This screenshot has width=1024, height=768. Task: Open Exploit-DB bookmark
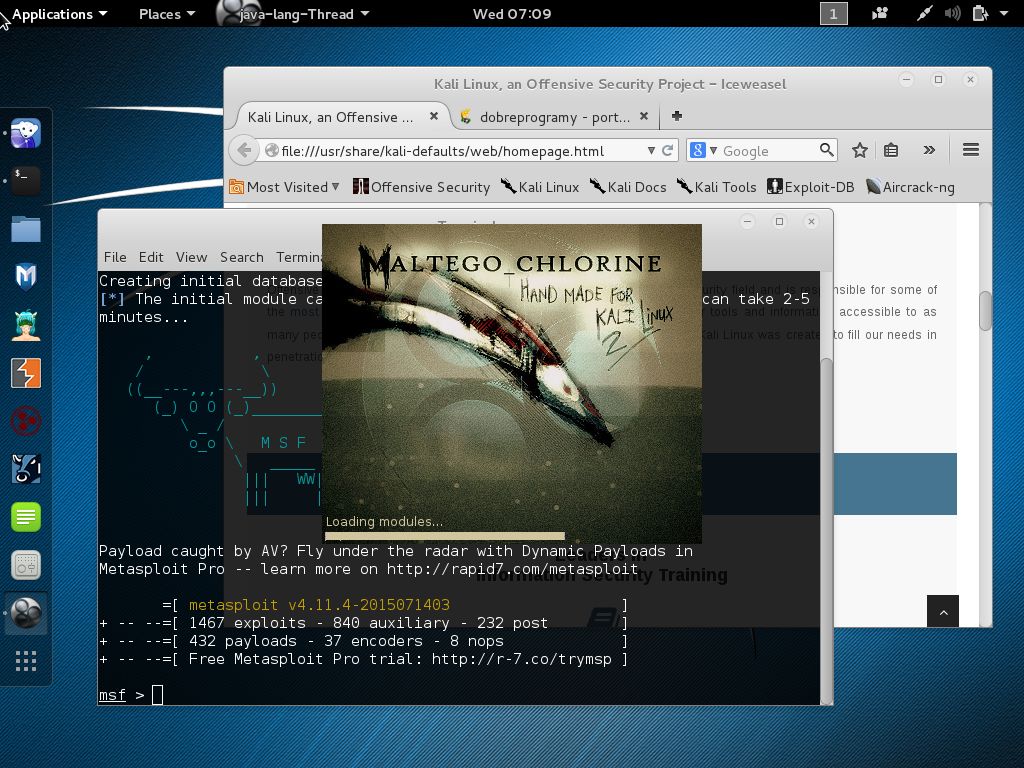pyautogui.click(x=810, y=187)
